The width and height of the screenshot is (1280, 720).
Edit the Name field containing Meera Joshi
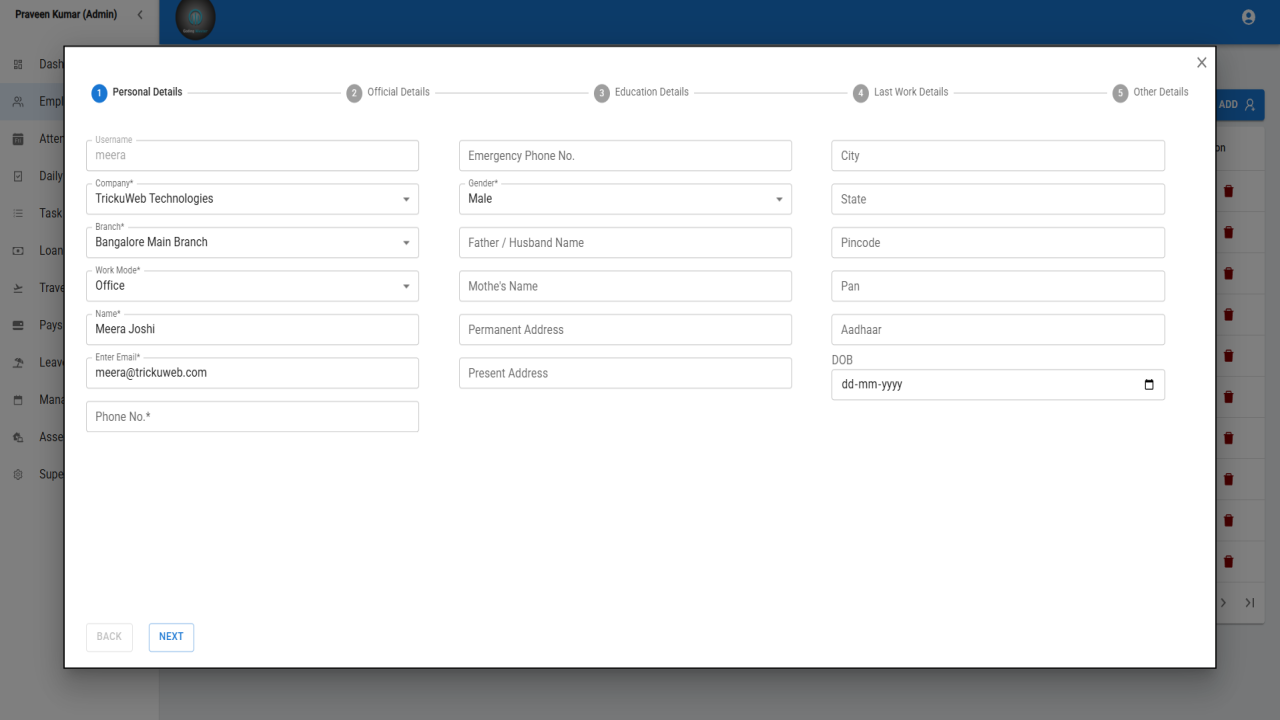click(252, 329)
